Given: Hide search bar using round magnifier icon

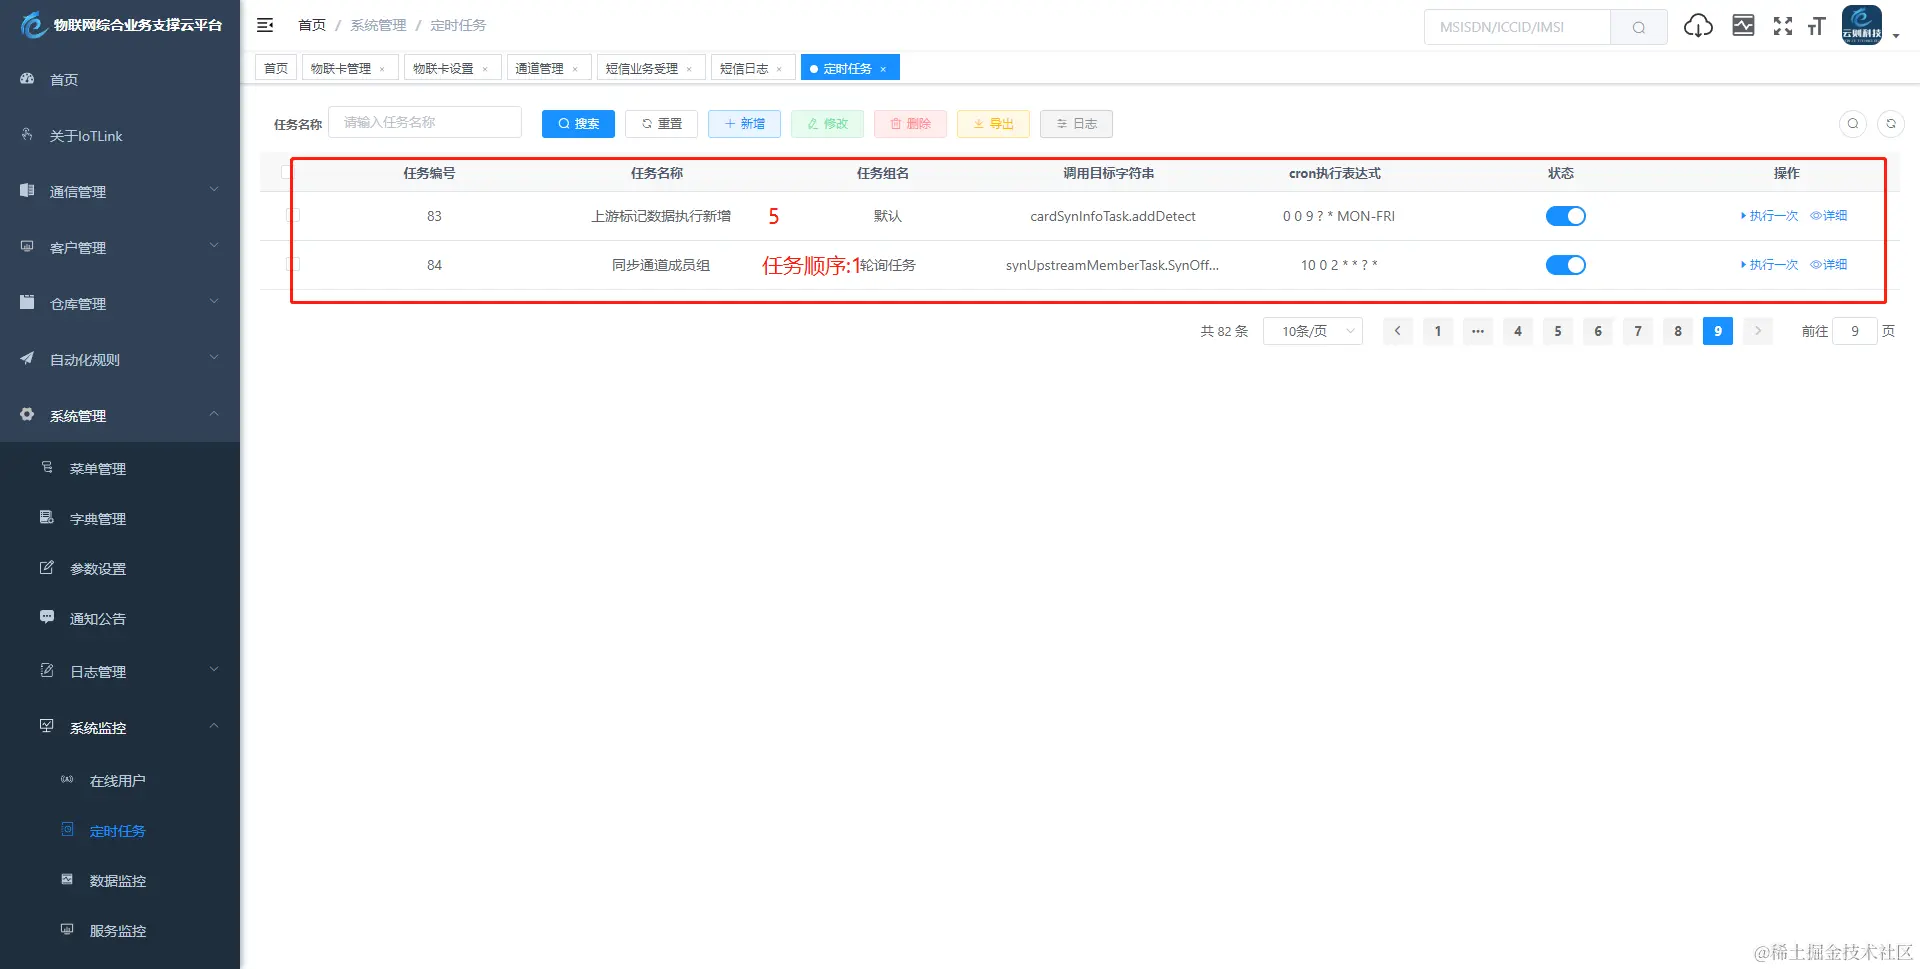Looking at the screenshot, I should pos(1853,124).
